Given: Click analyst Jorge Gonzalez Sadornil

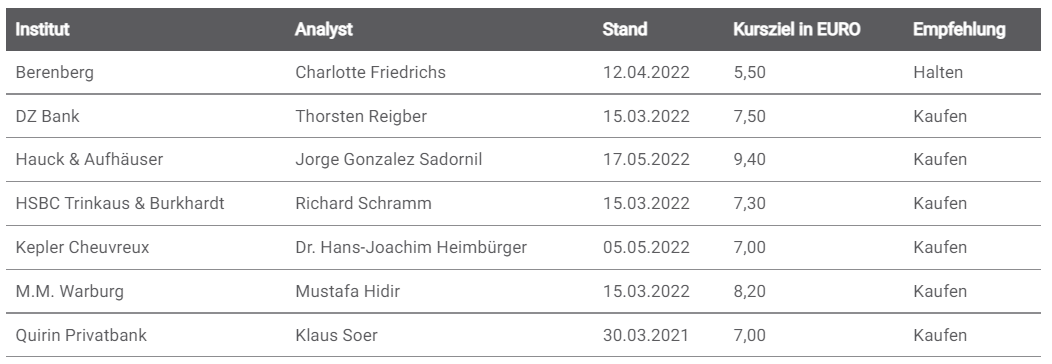Looking at the screenshot, I should tap(388, 160).
